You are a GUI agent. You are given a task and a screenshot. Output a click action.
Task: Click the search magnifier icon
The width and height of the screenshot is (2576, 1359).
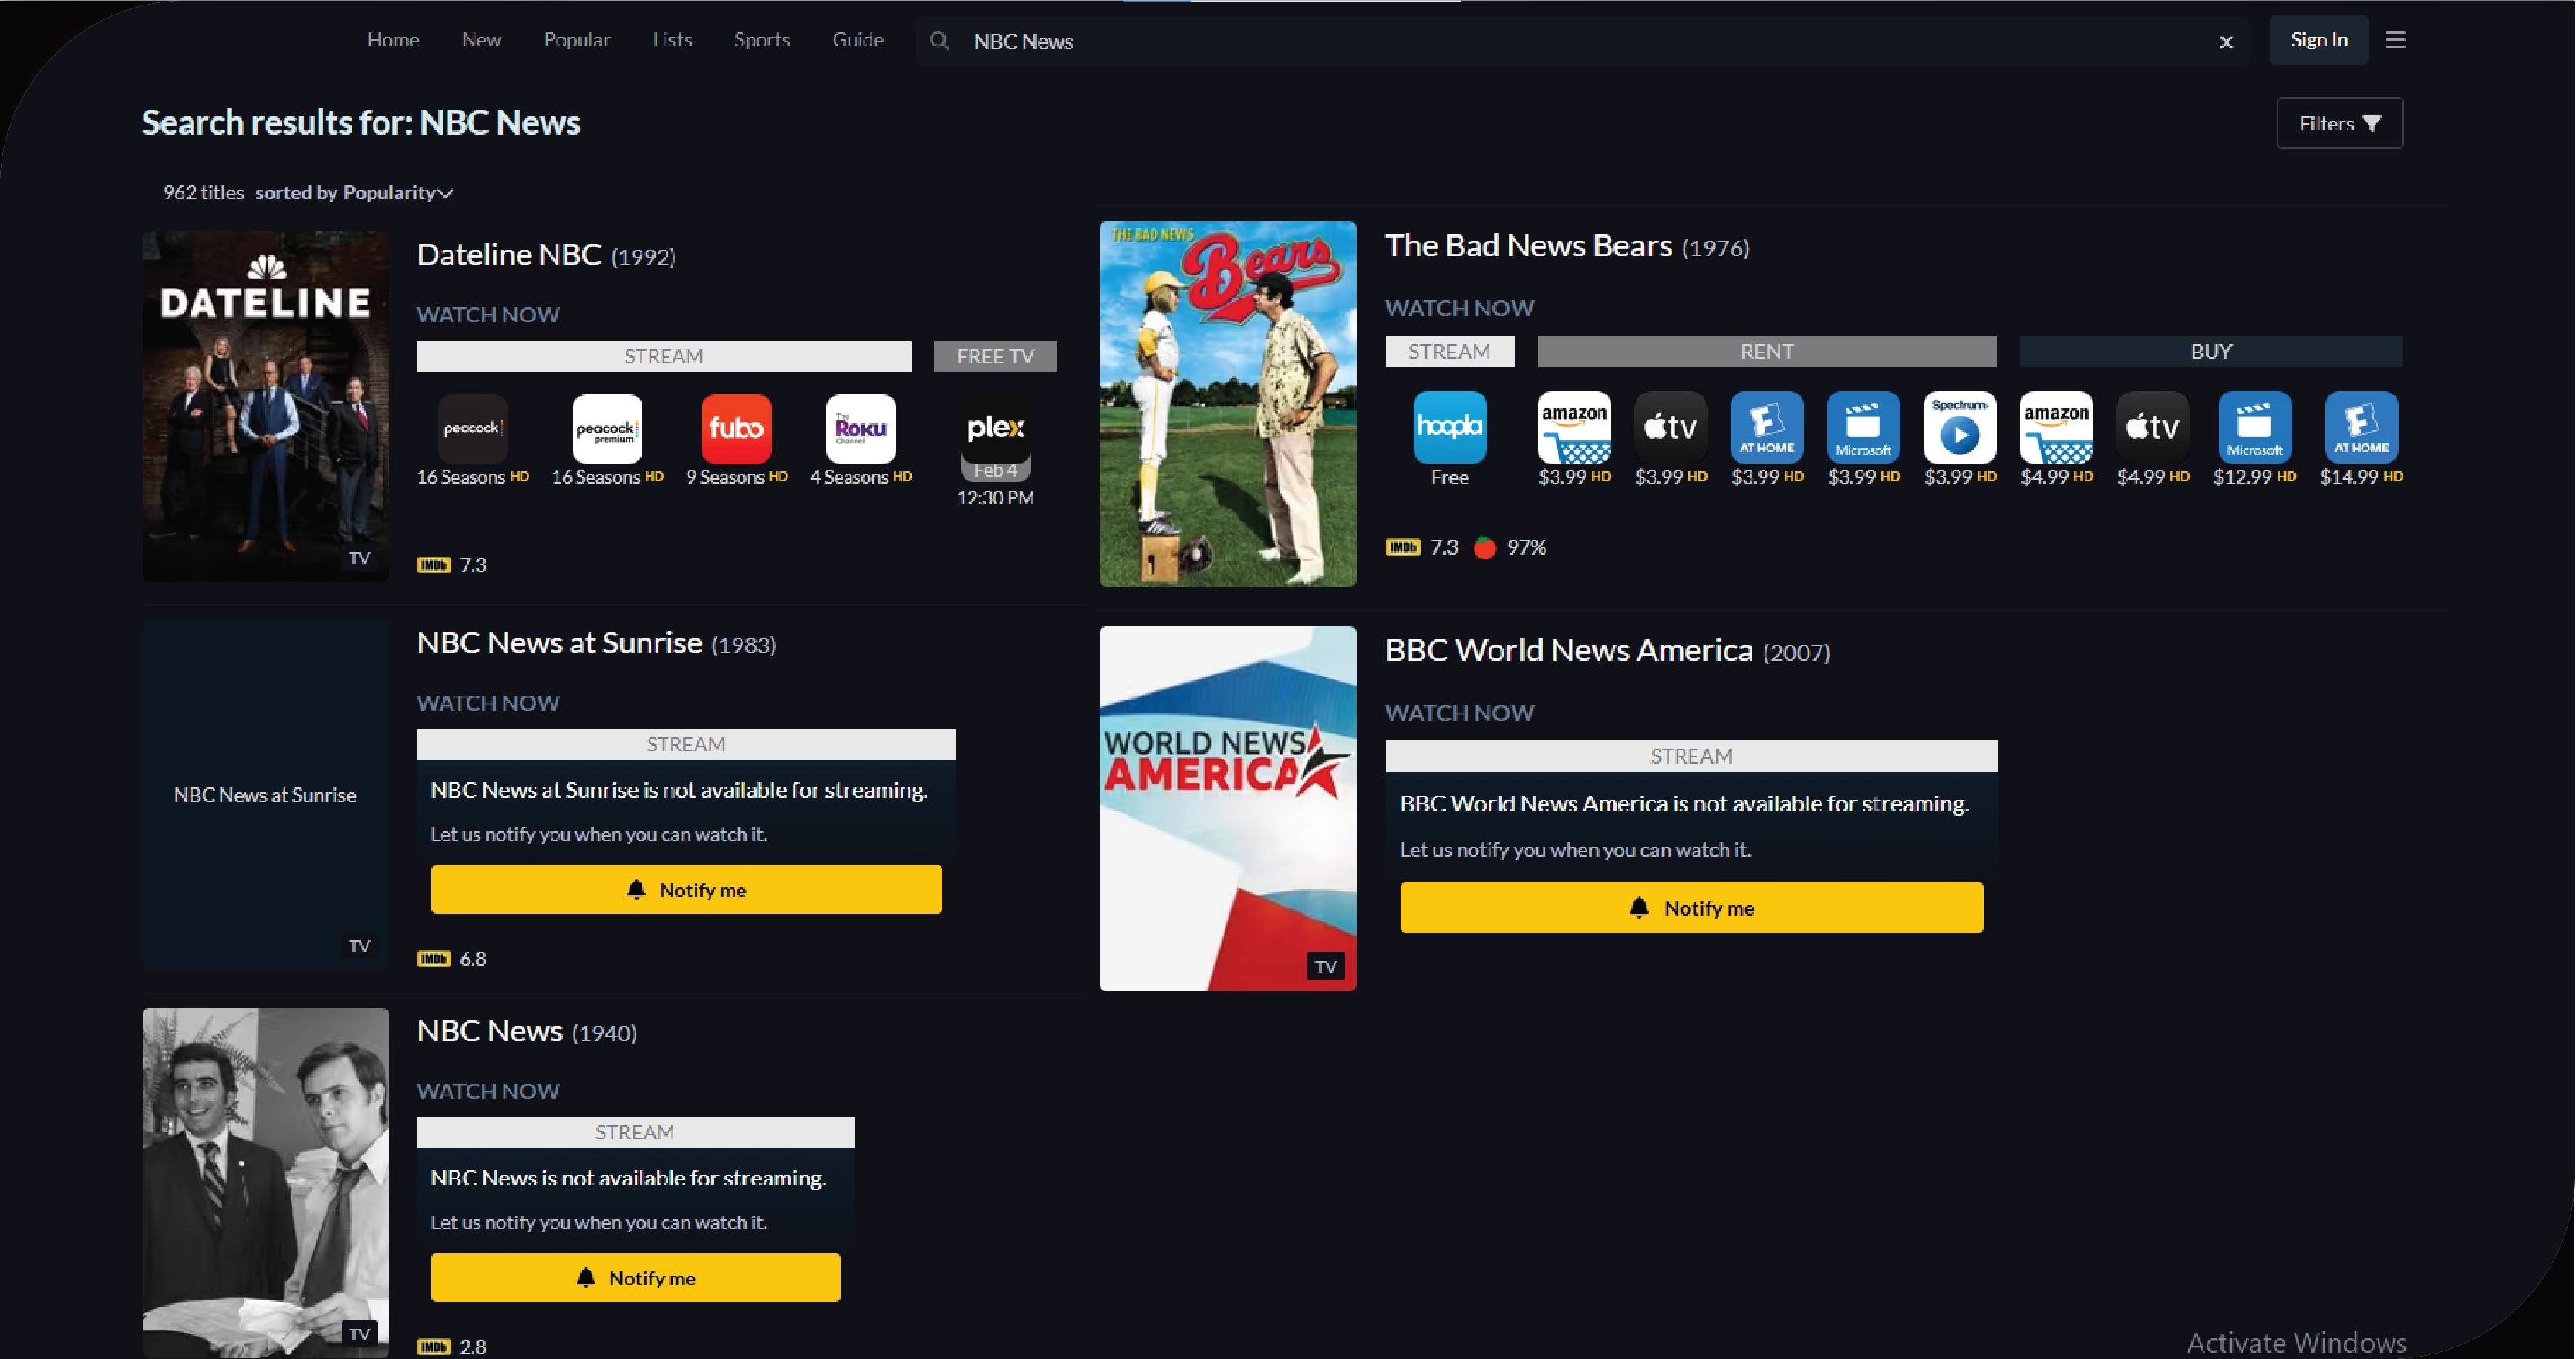pyautogui.click(x=939, y=41)
